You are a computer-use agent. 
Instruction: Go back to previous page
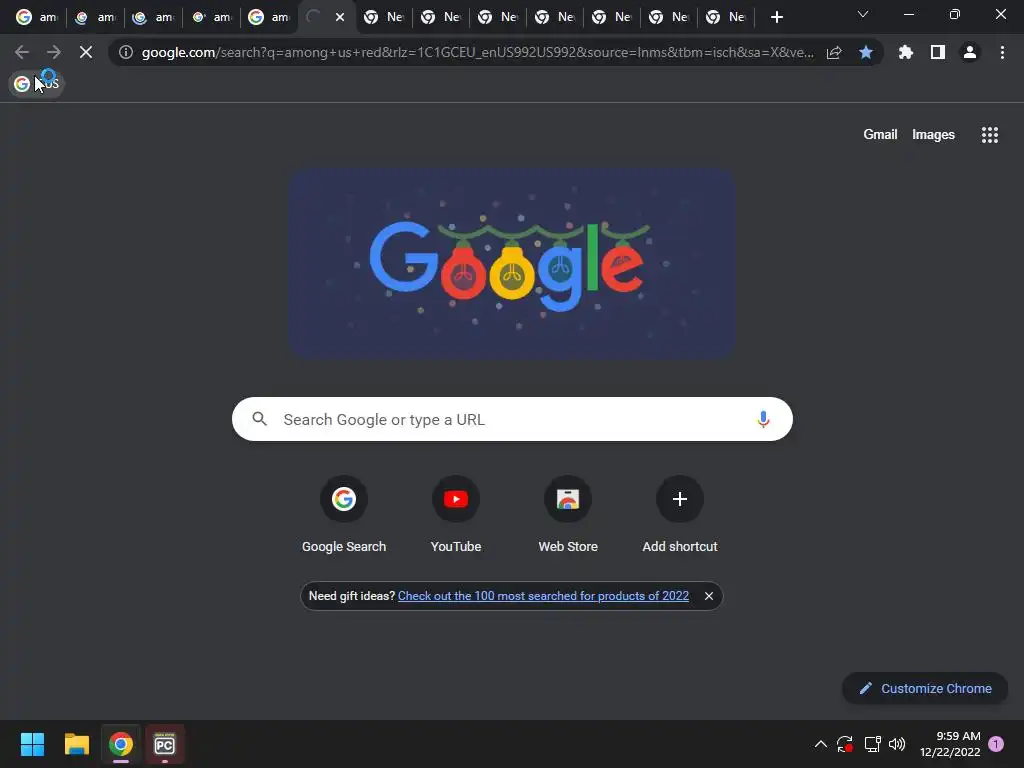pyautogui.click(x=22, y=52)
